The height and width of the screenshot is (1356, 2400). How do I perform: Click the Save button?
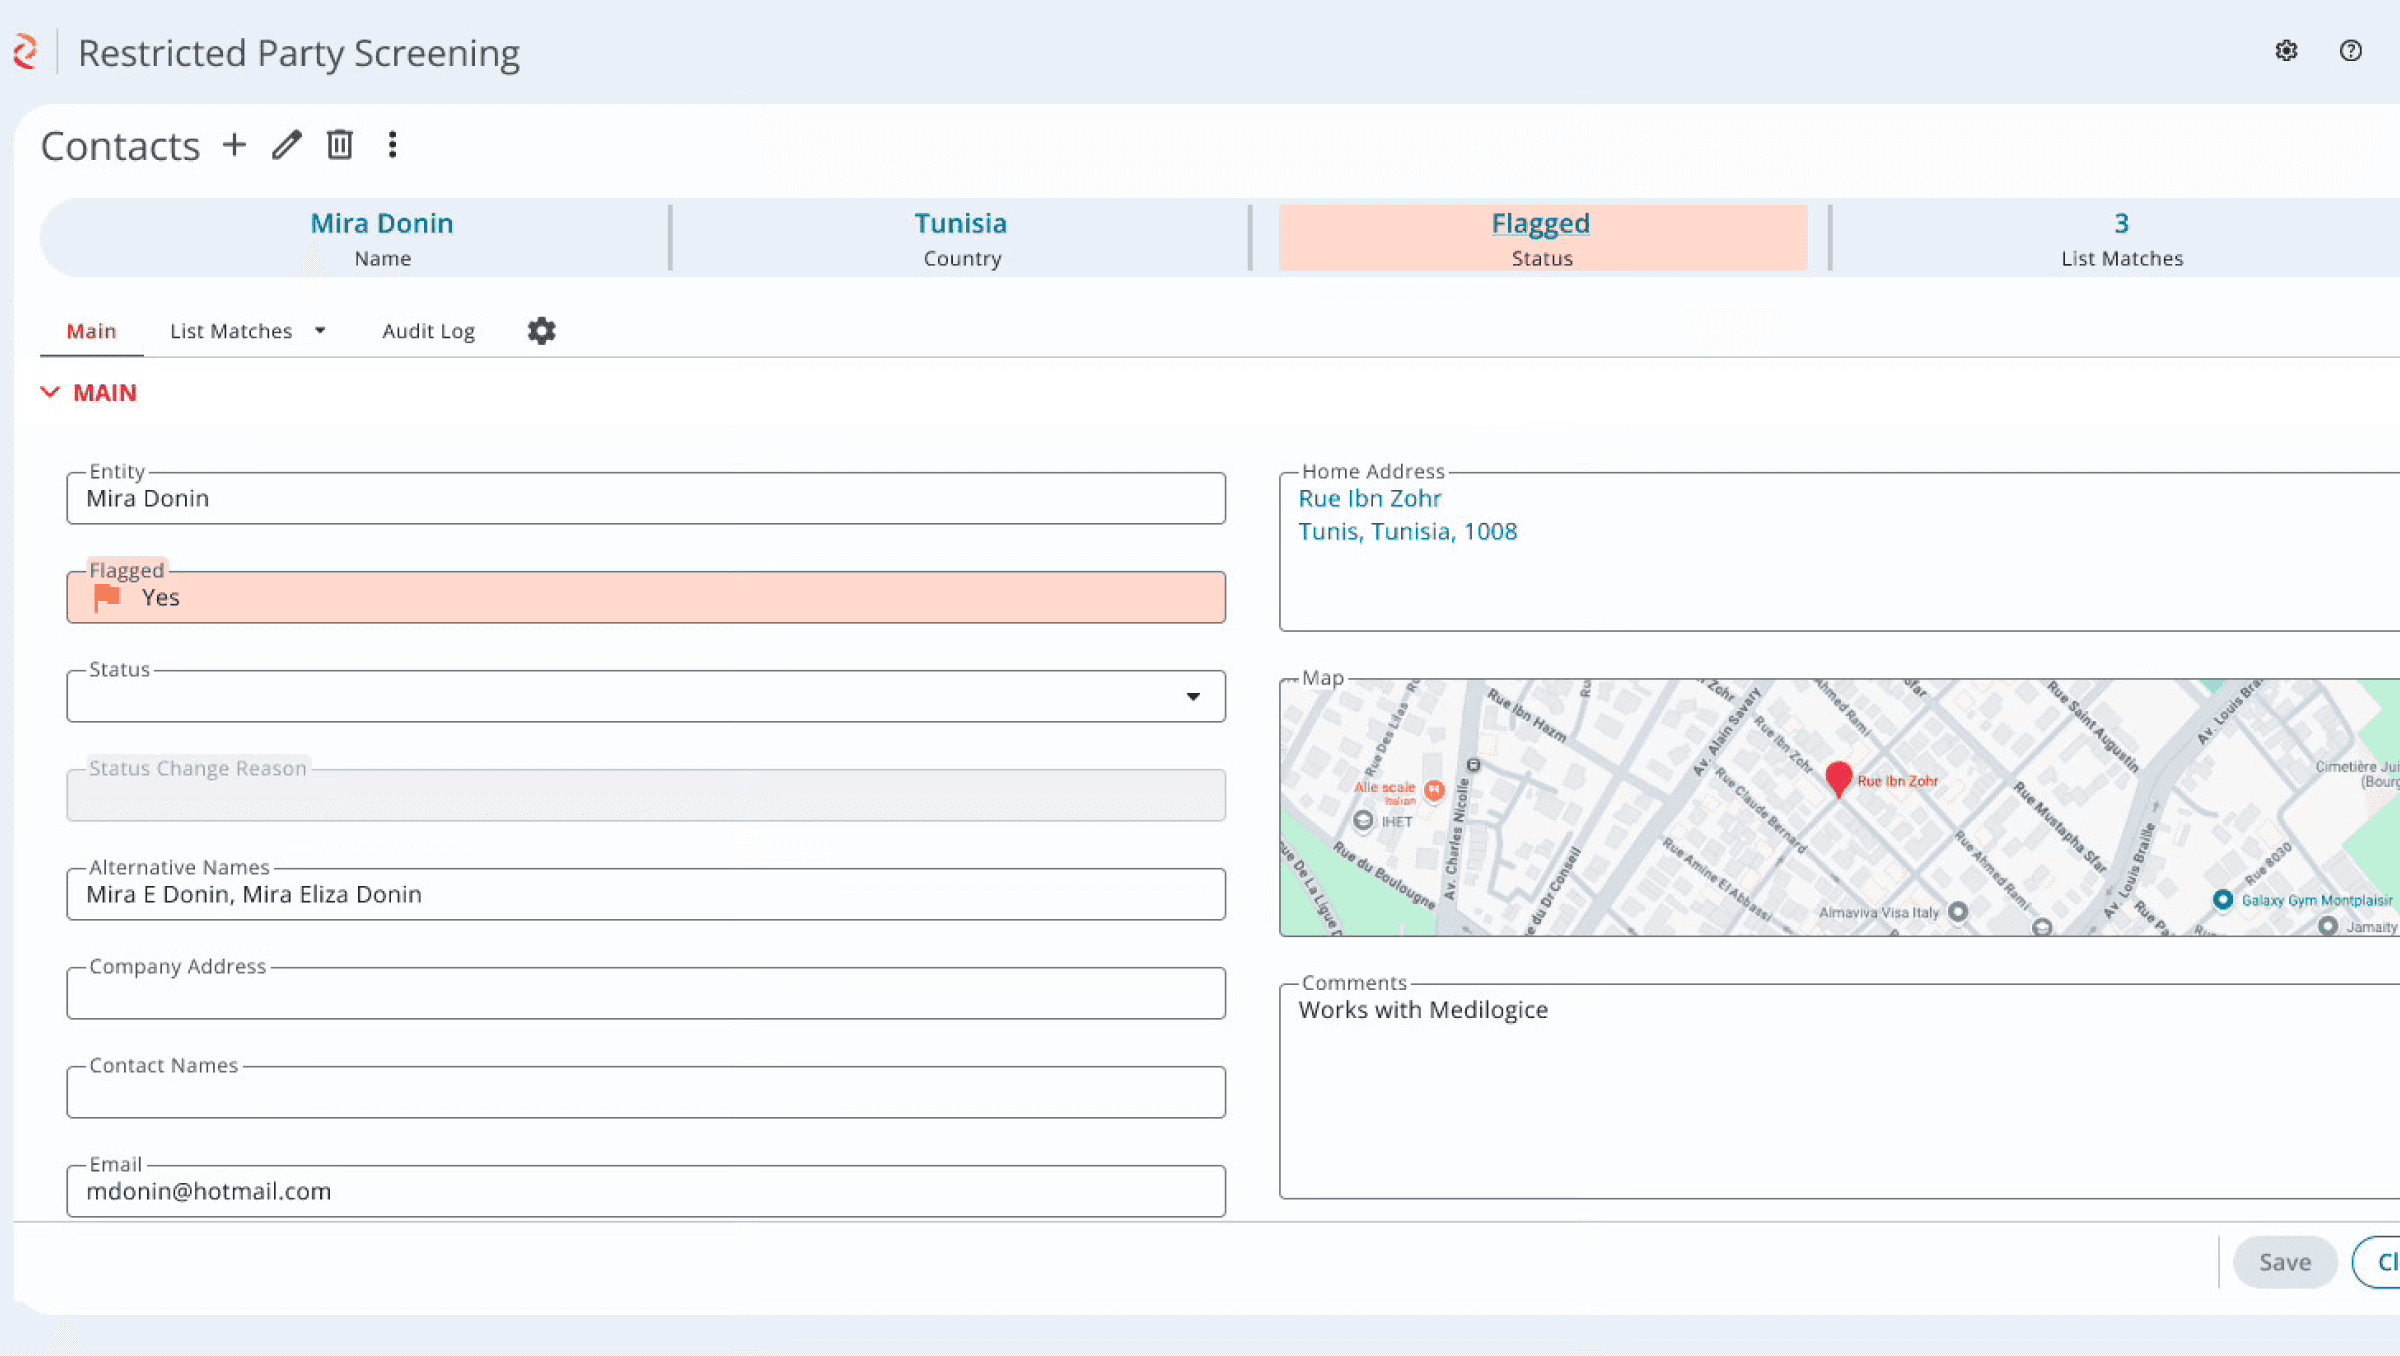click(2284, 1262)
